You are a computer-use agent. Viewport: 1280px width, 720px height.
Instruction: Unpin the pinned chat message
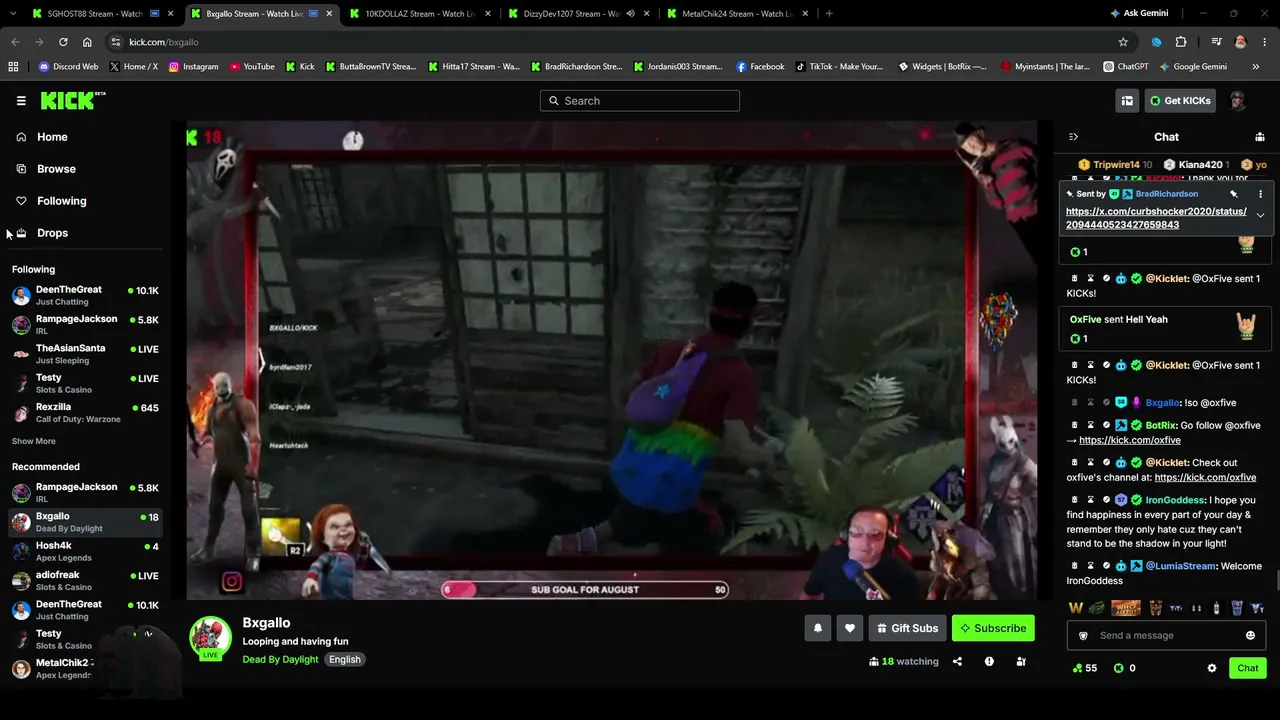tap(1234, 194)
